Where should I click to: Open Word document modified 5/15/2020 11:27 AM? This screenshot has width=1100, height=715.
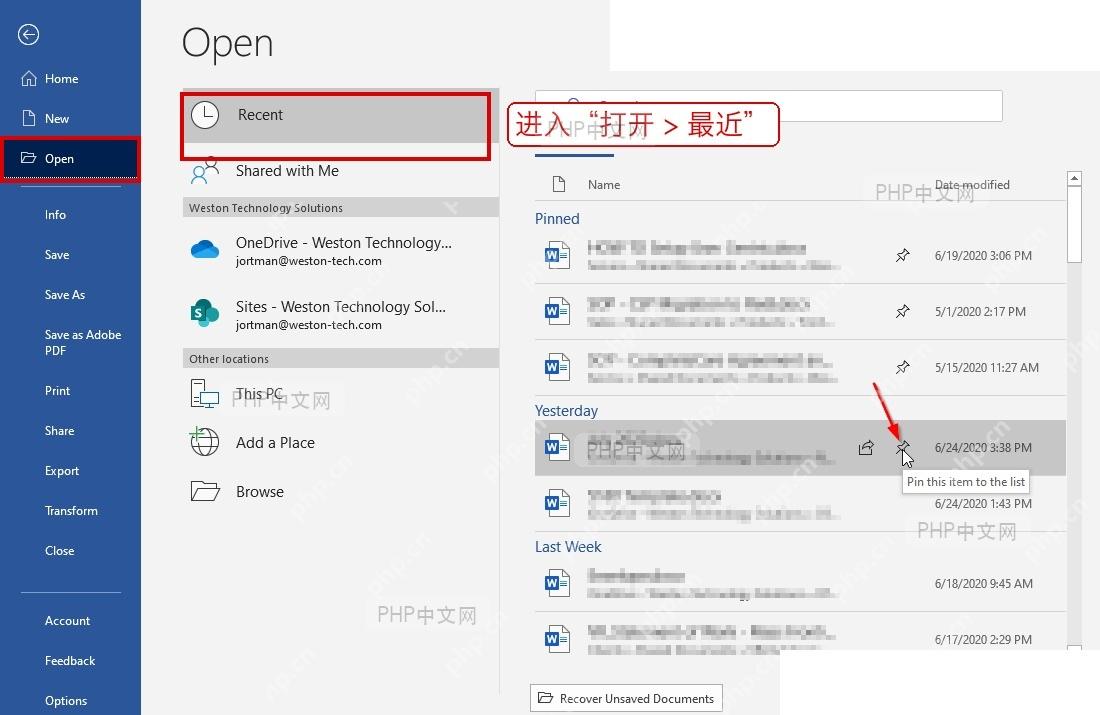[x=800, y=368]
